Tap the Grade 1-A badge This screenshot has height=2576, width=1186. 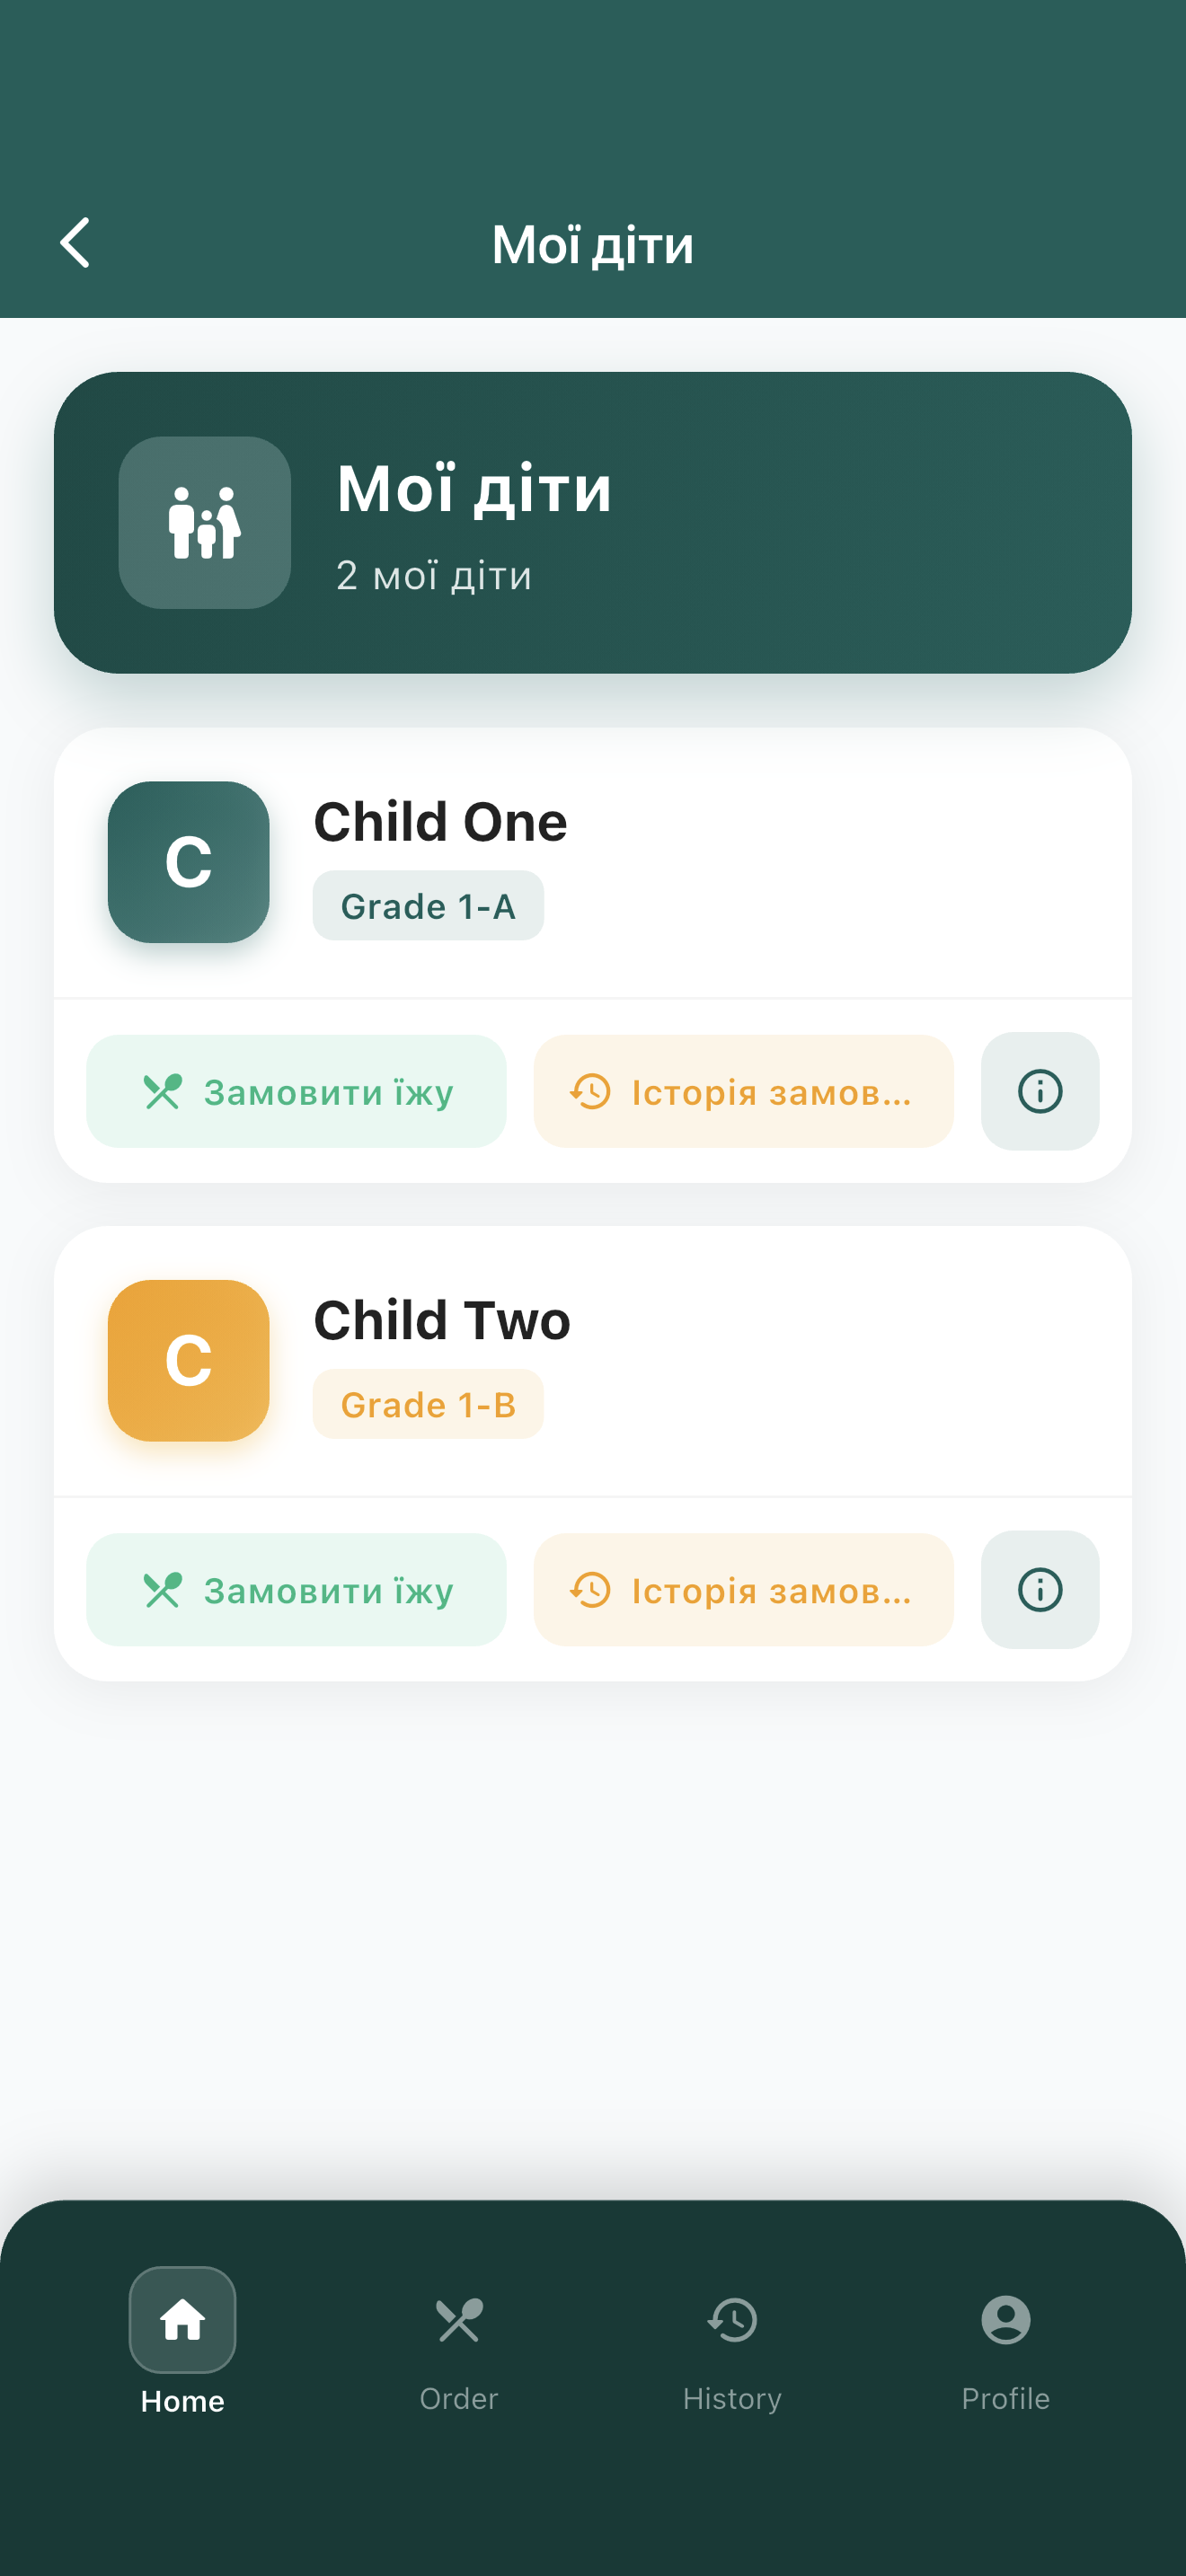[x=428, y=906]
